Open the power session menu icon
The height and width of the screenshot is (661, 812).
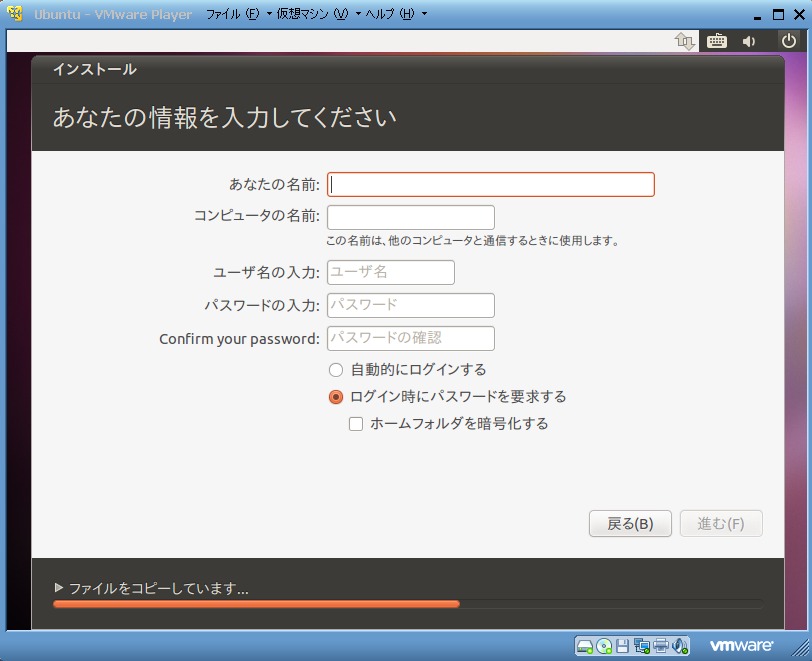tap(789, 41)
